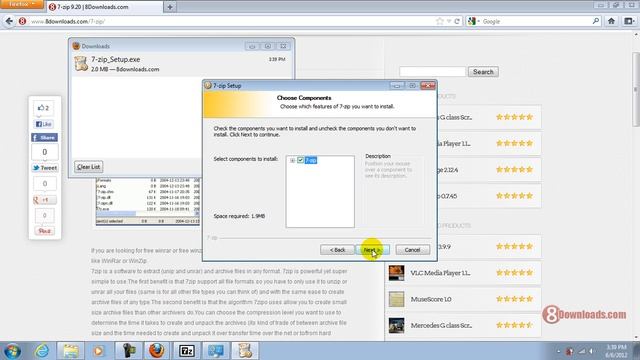Open VLC Media Player 1.1 link
The width and height of the screenshot is (640, 360).
[440, 273]
